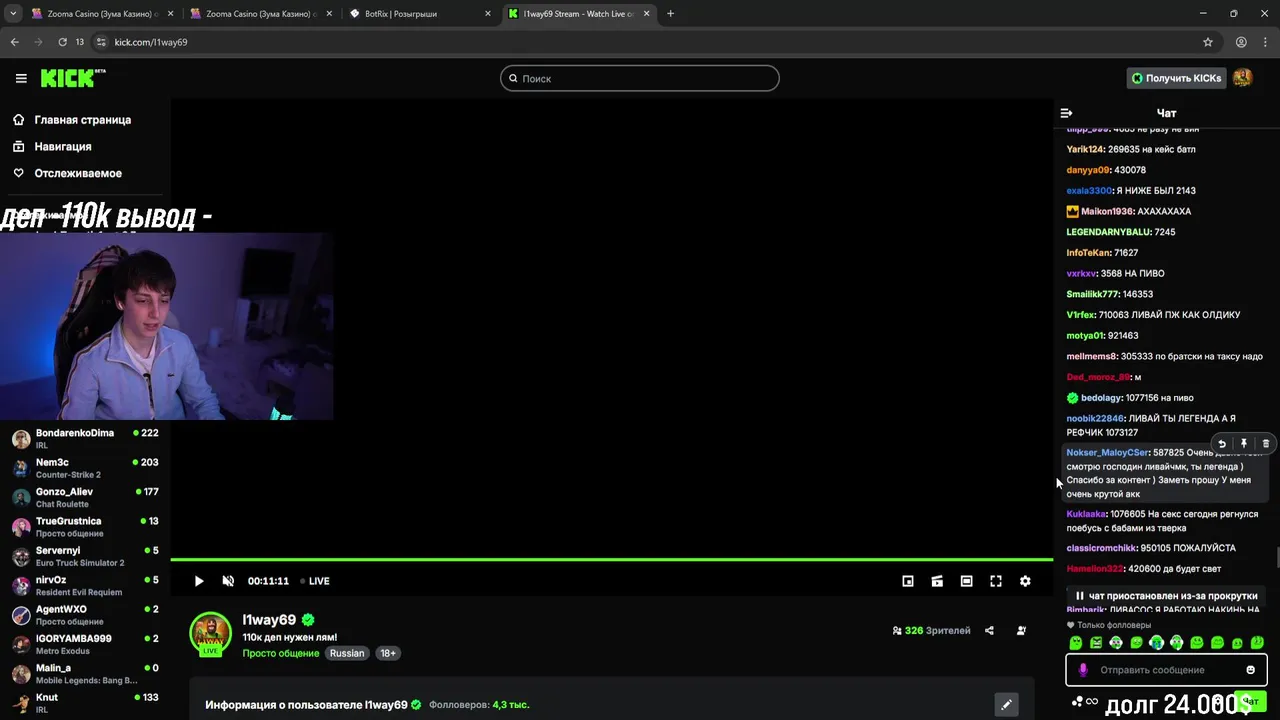1280x720 pixels.
Task: Open the Kick hamburger menu
Action: point(21,78)
